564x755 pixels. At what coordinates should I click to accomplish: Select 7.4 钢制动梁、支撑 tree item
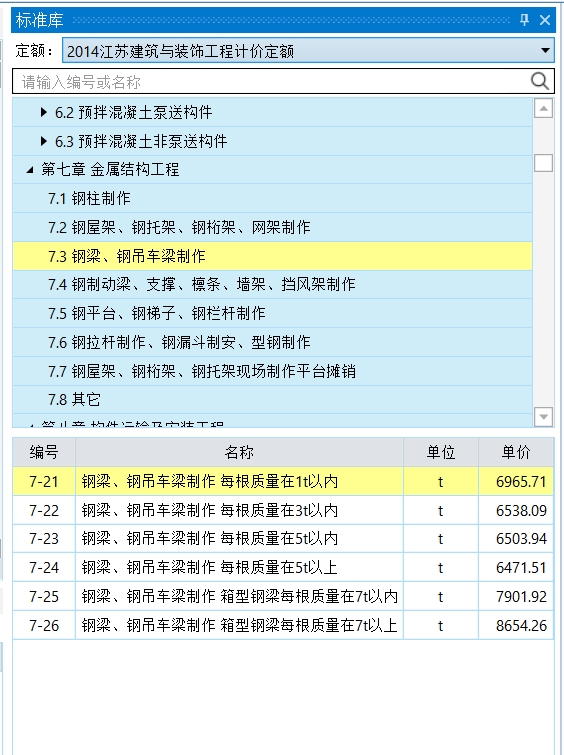click(x=273, y=285)
